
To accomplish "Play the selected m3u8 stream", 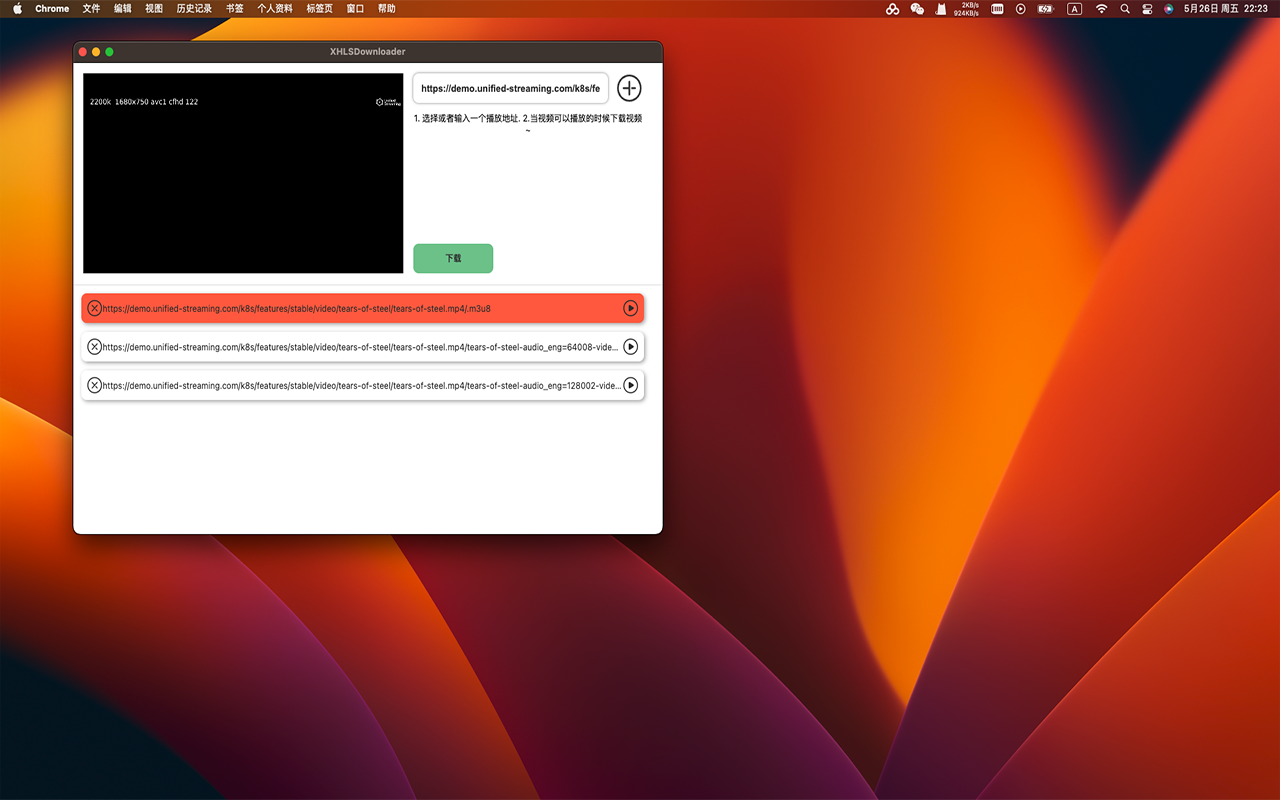I will pos(630,308).
